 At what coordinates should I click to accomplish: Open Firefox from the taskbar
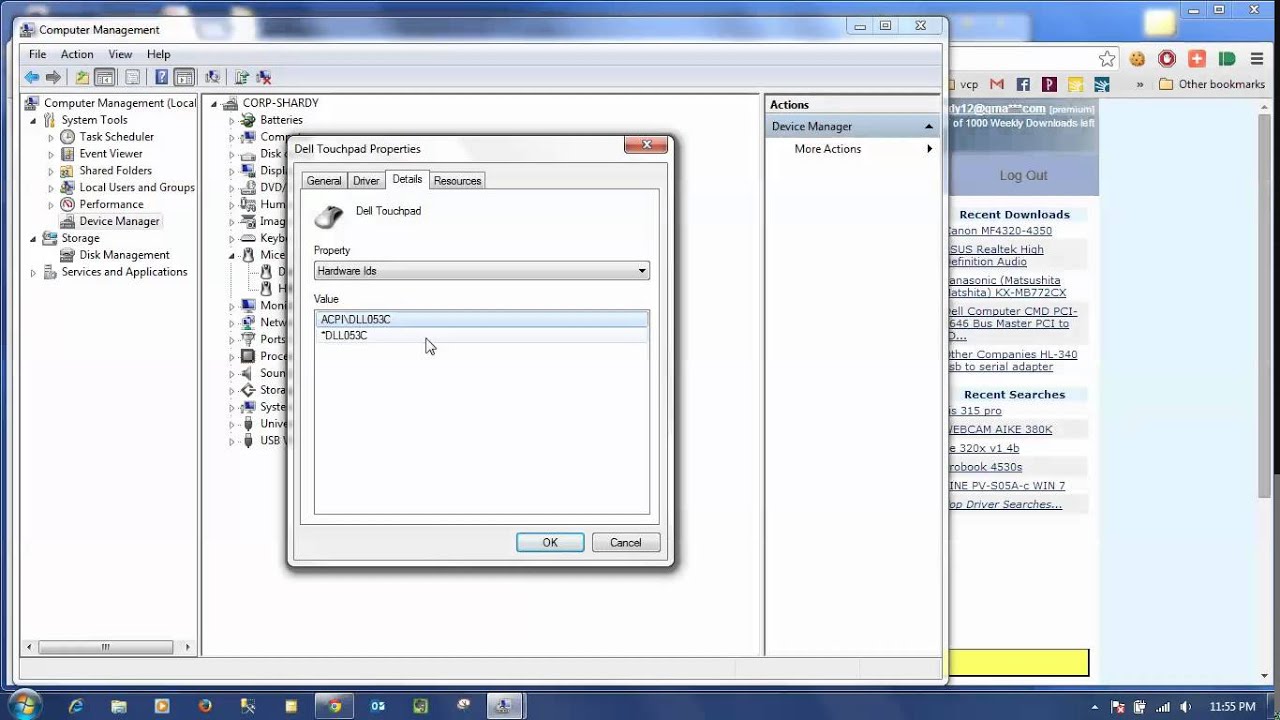click(205, 706)
